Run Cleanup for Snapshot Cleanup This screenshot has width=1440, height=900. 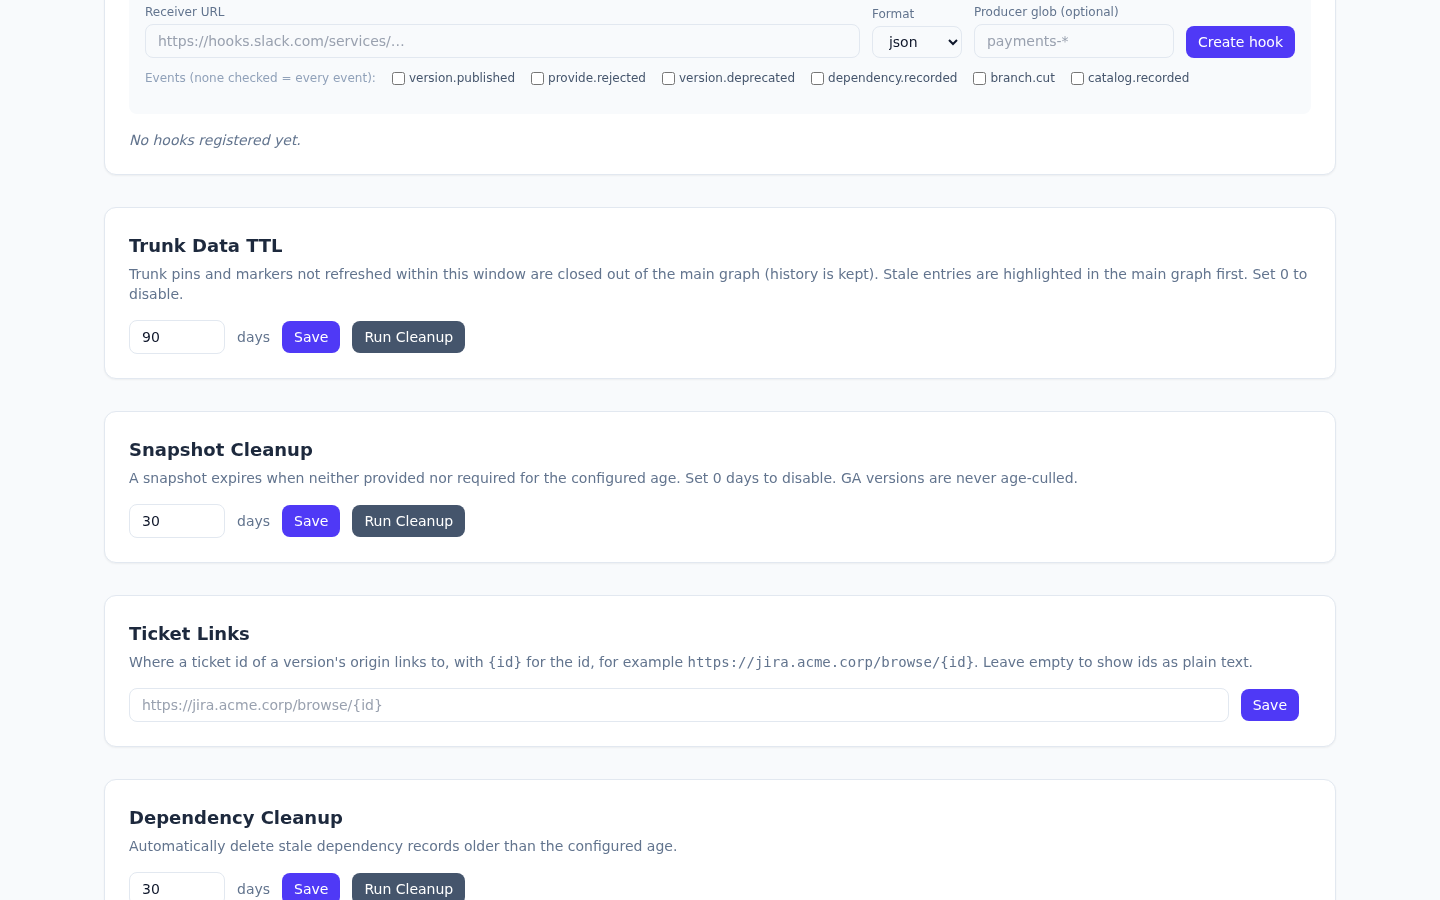pyautogui.click(x=408, y=521)
